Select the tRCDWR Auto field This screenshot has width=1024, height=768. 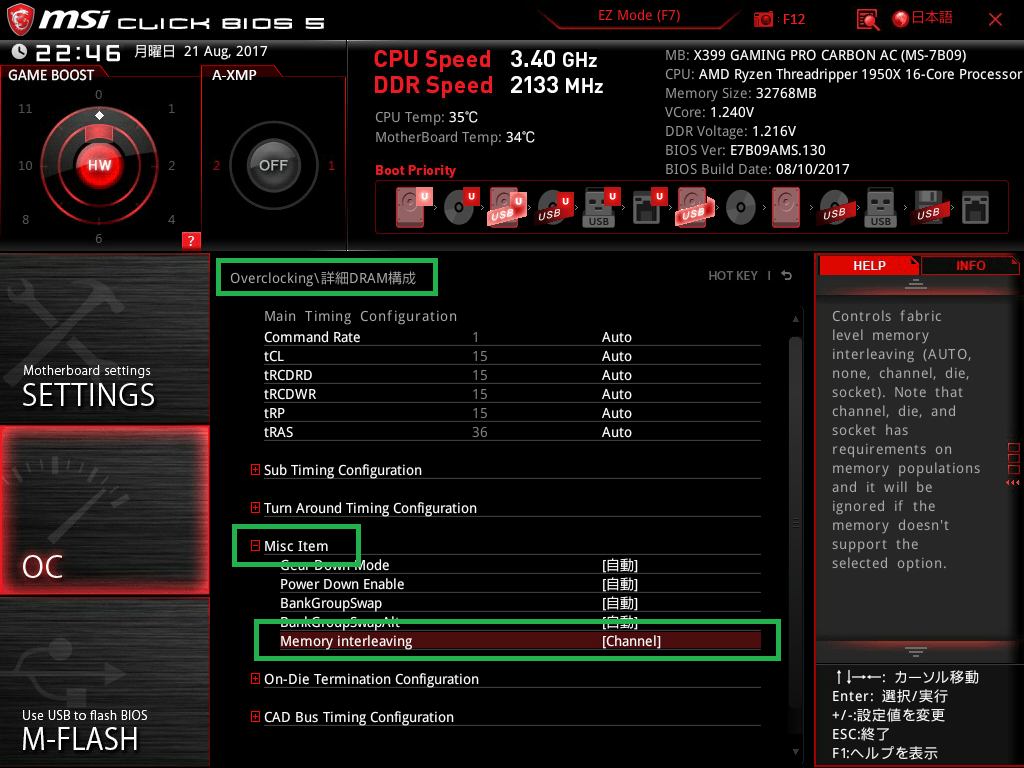coord(616,394)
